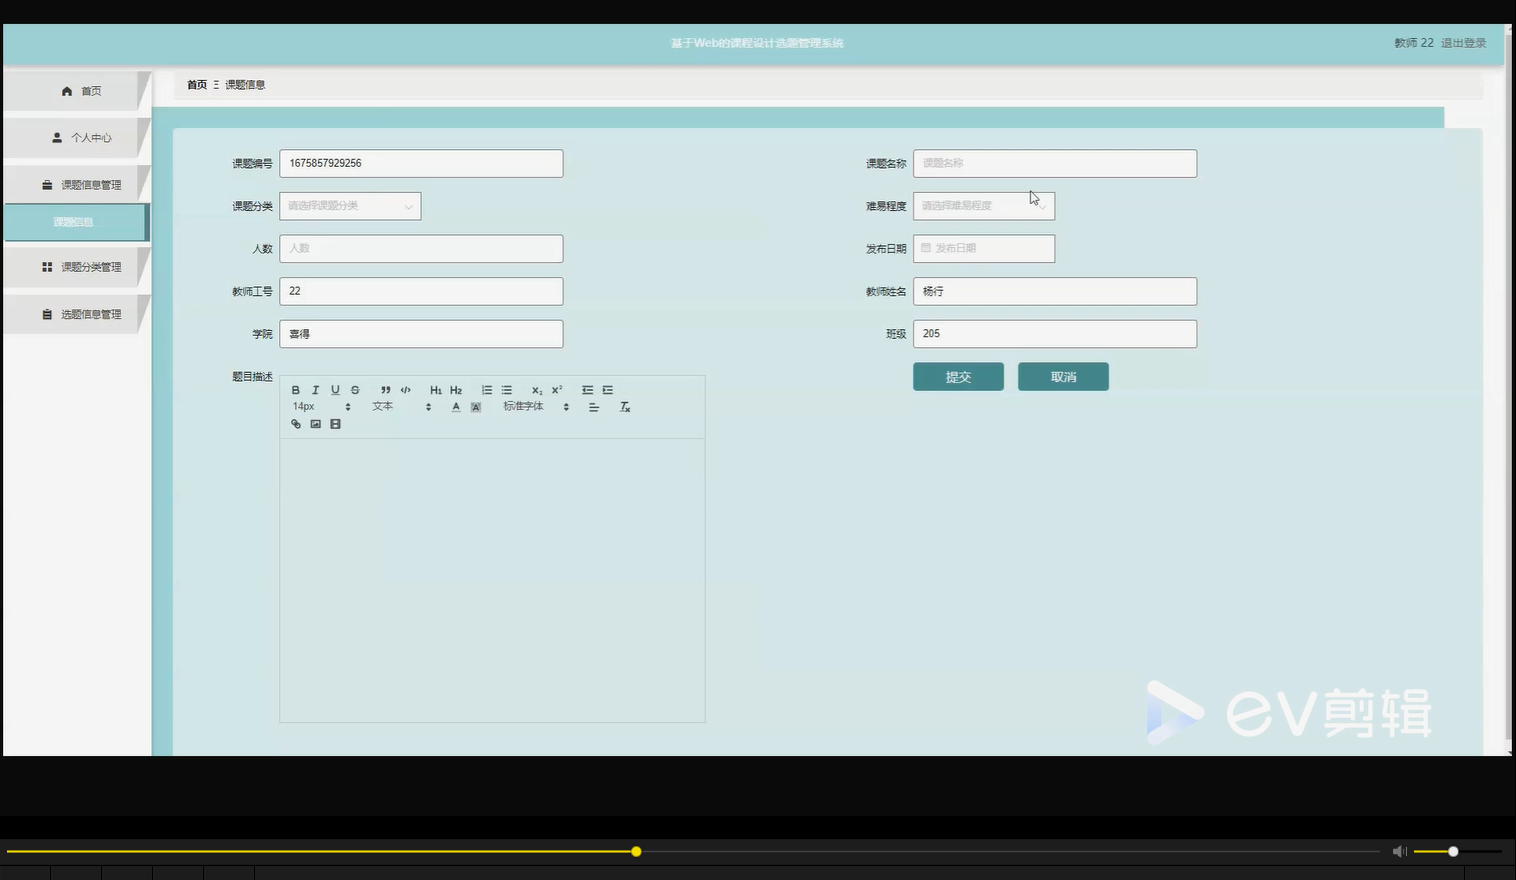Click the 课题编号 field with 1675857929256
This screenshot has height=880, width=1516.
pyautogui.click(x=421, y=163)
